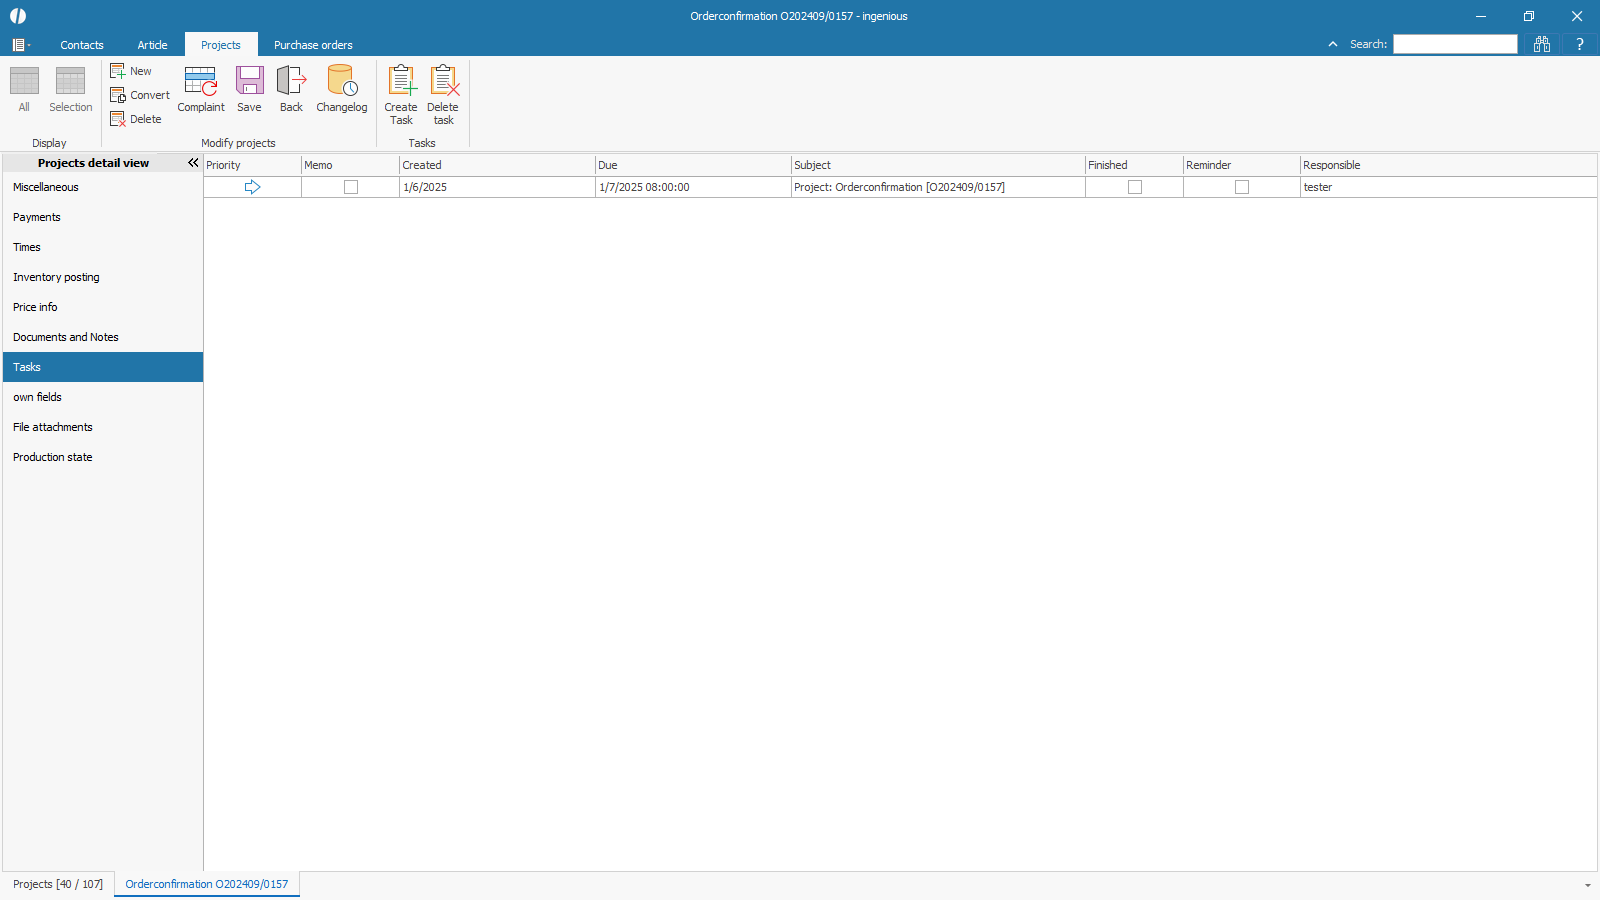The image size is (1600, 900).
Task: Click the binoculars search icon
Action: tap(1542, 44)
